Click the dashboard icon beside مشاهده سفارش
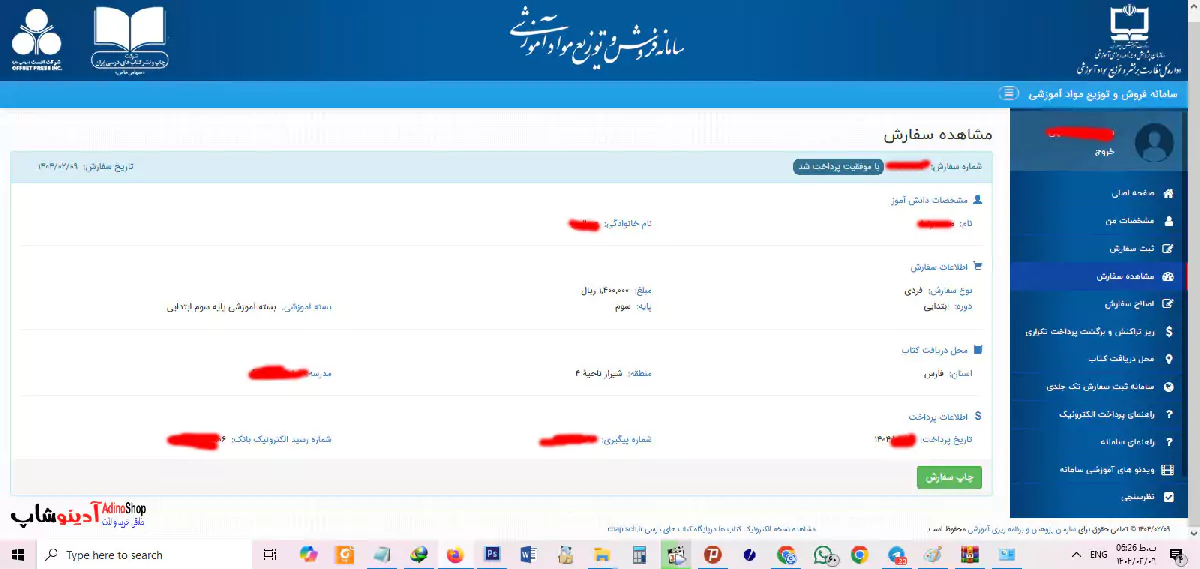Screen dimensions: 1200x569 [x=1169, y=275]
